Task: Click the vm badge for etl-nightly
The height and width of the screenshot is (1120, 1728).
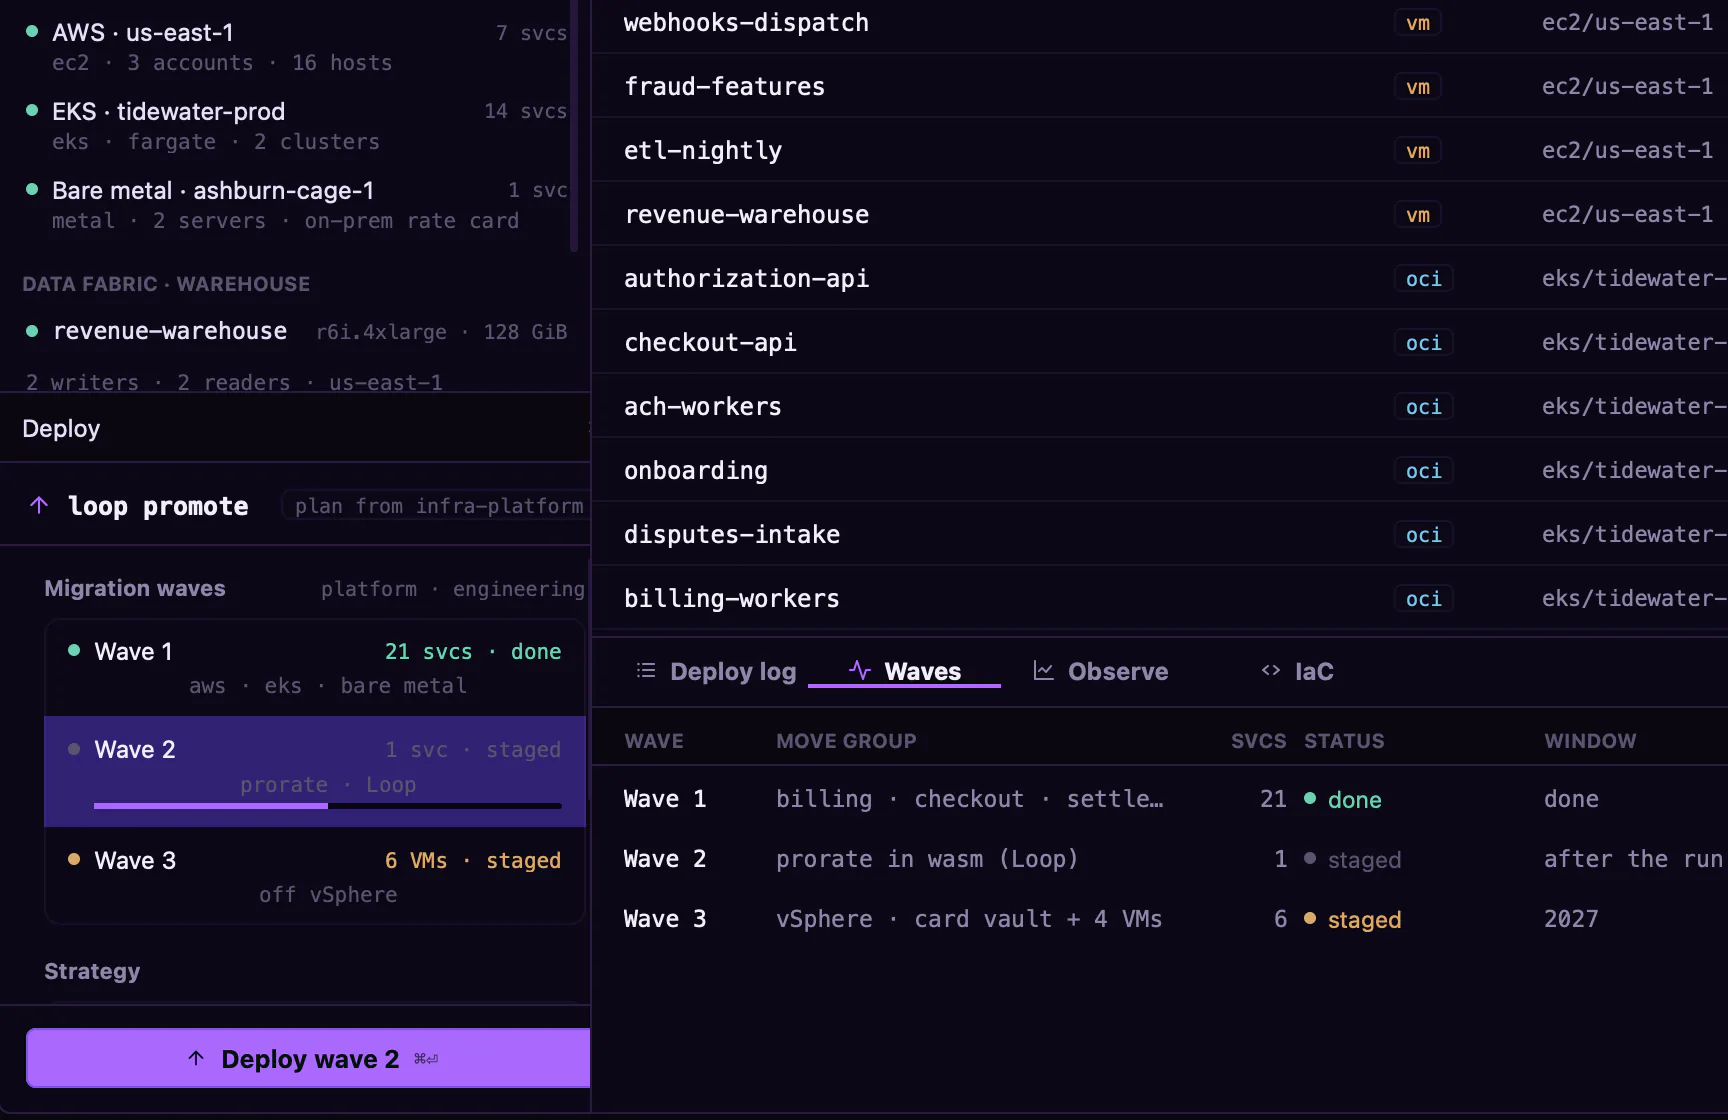Action: pyautogui.click(x=1417, y=151)
